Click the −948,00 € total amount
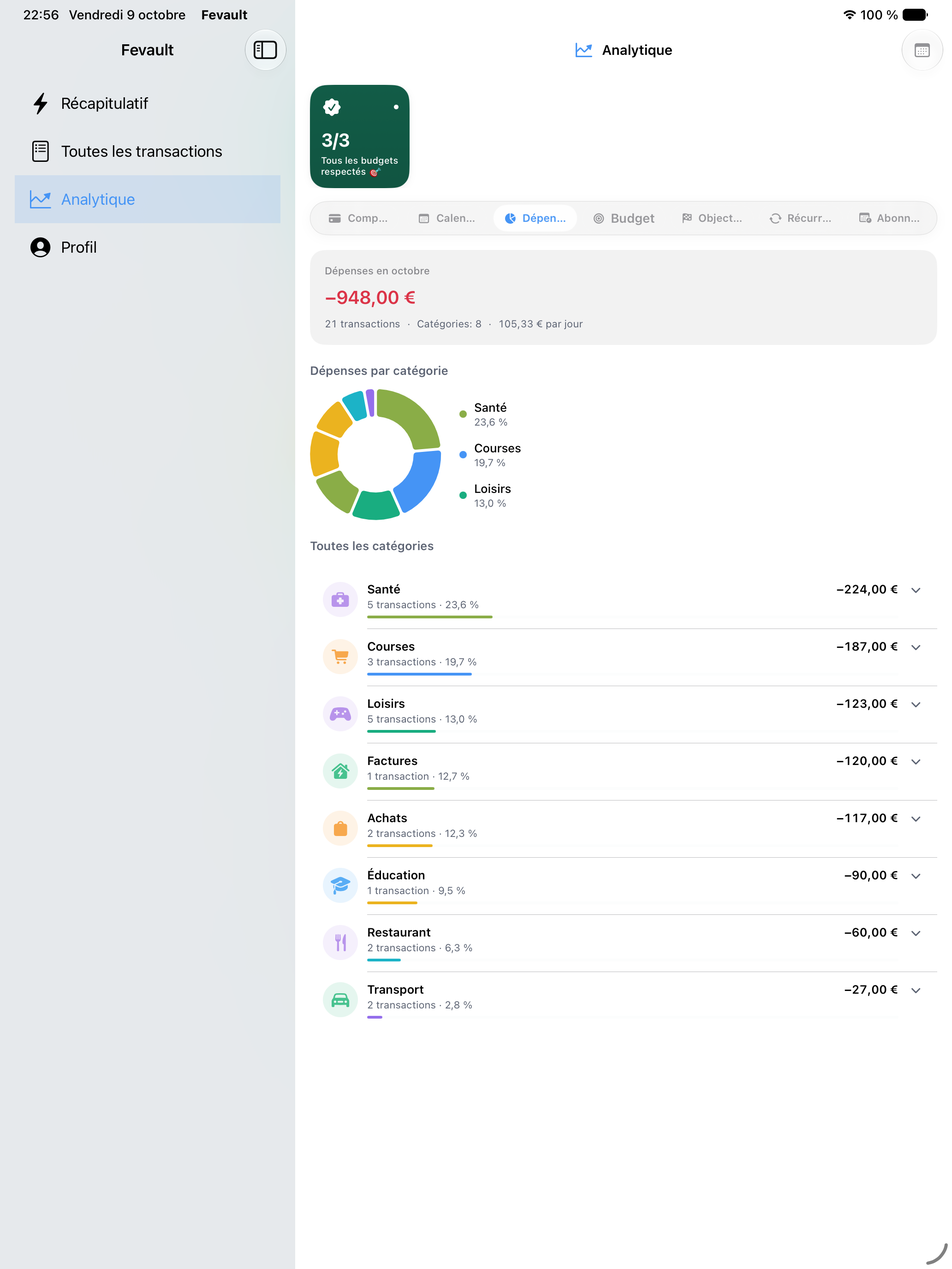The image size is (952, 1269). coord(370,297)
